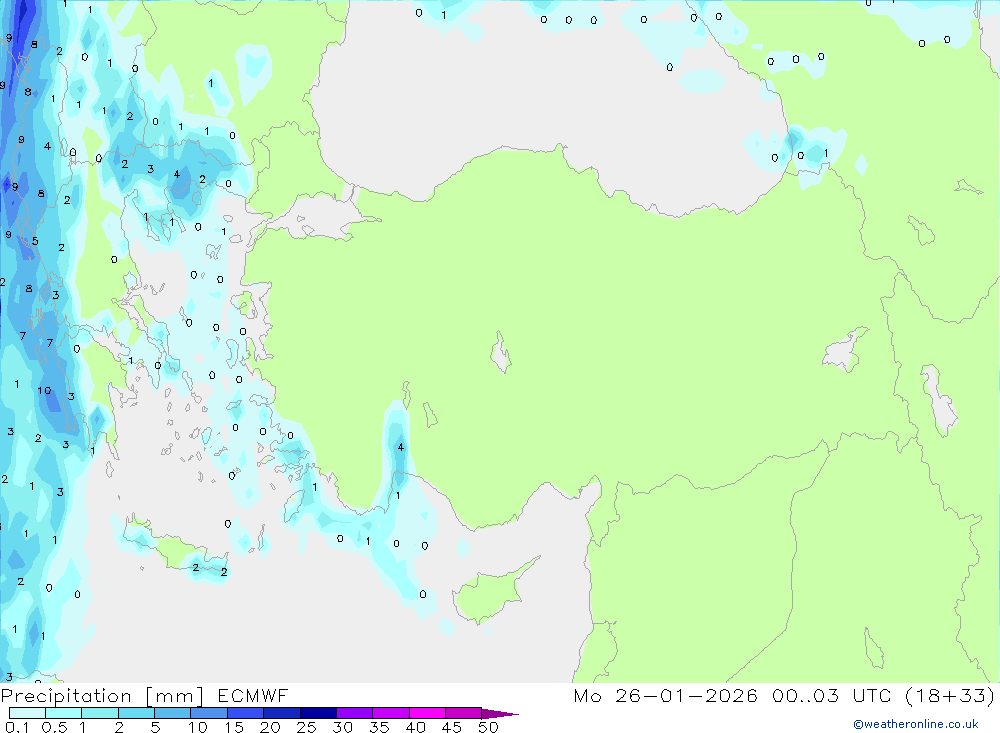The width and height of the screenshot is (1000, 733).
Task: Click the "Precipitation [mm]" title text
Action: click(102, 696)
